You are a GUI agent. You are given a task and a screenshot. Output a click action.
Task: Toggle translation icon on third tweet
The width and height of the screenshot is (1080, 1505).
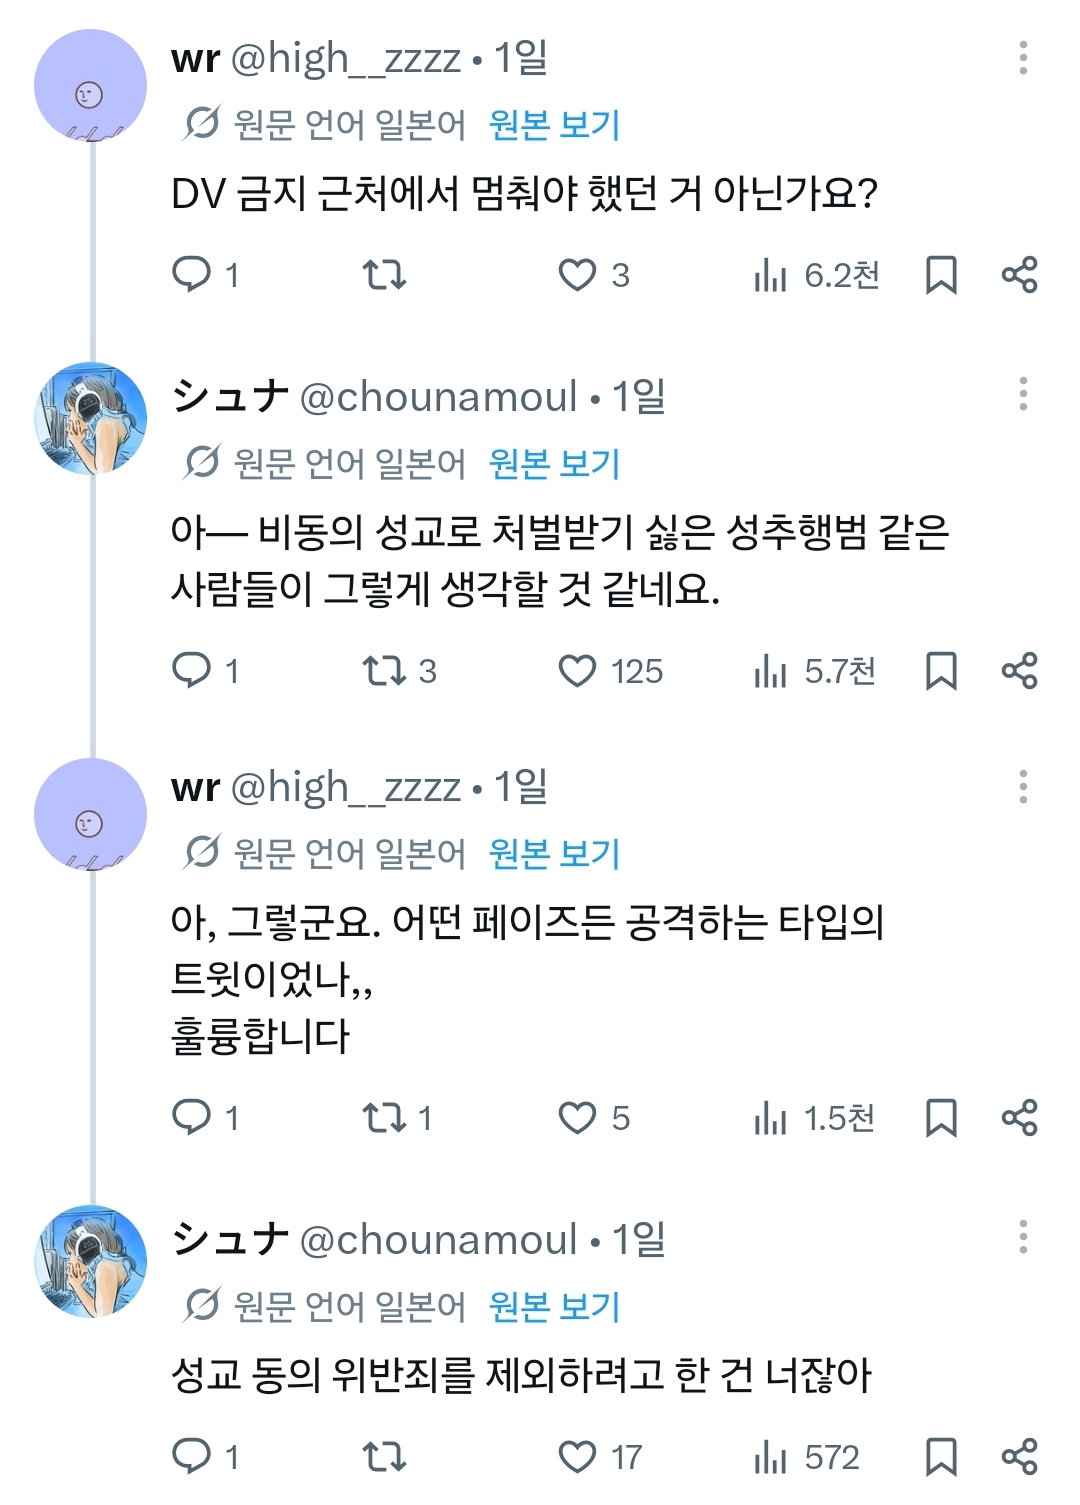click(201, 853)
